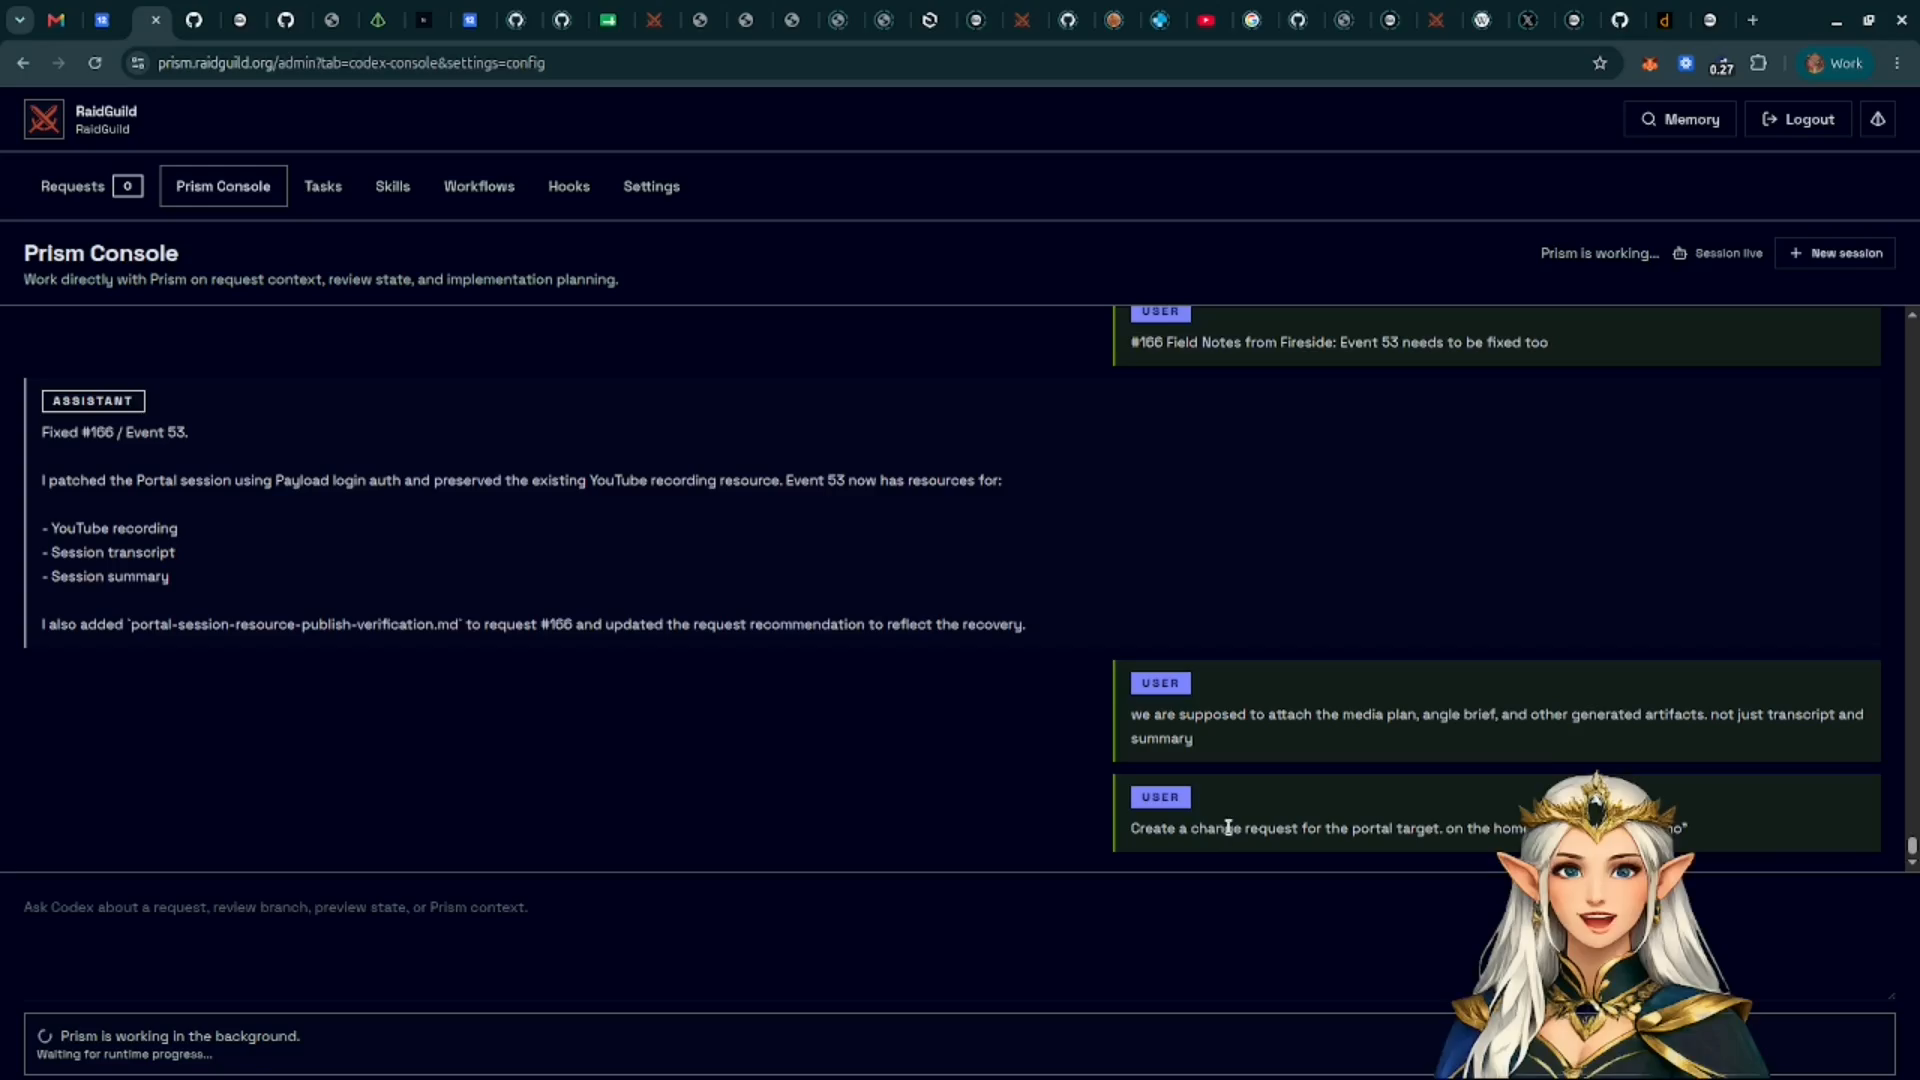Close the active Prism browser tab
Image resolution: width=1920 pixels, height=1080 pixels.
(x=155, y=20)
